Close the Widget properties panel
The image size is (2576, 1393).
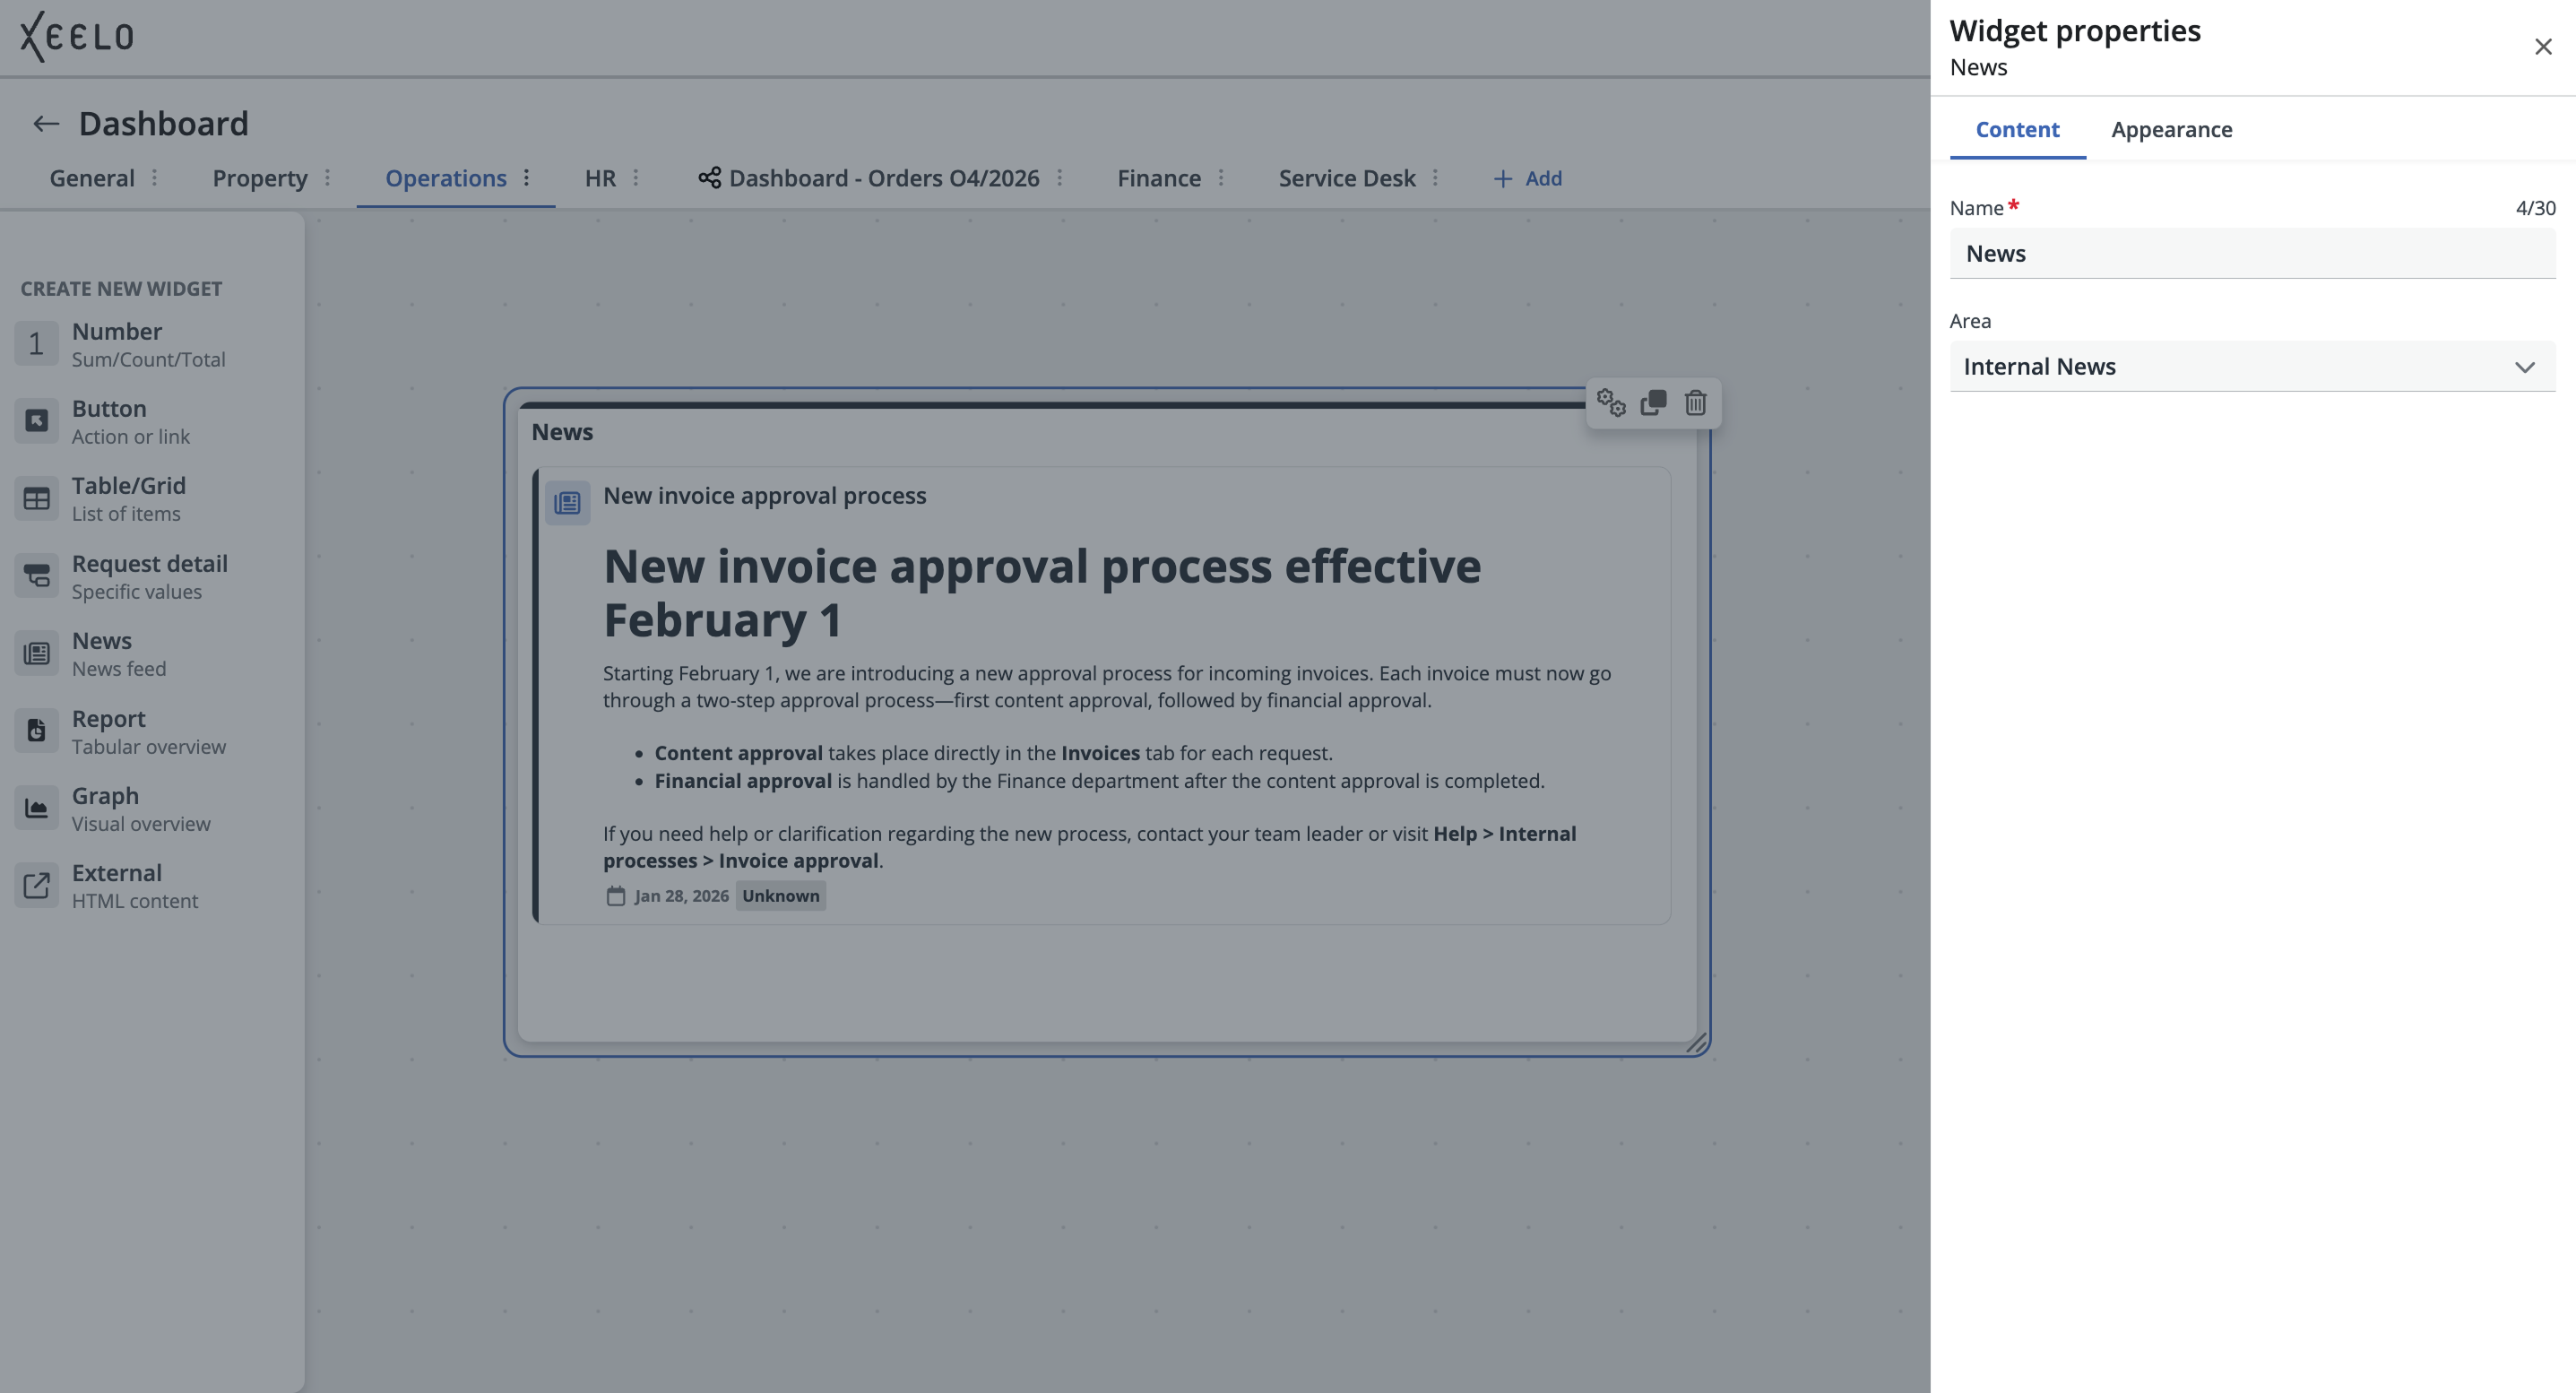[2543, 47]
